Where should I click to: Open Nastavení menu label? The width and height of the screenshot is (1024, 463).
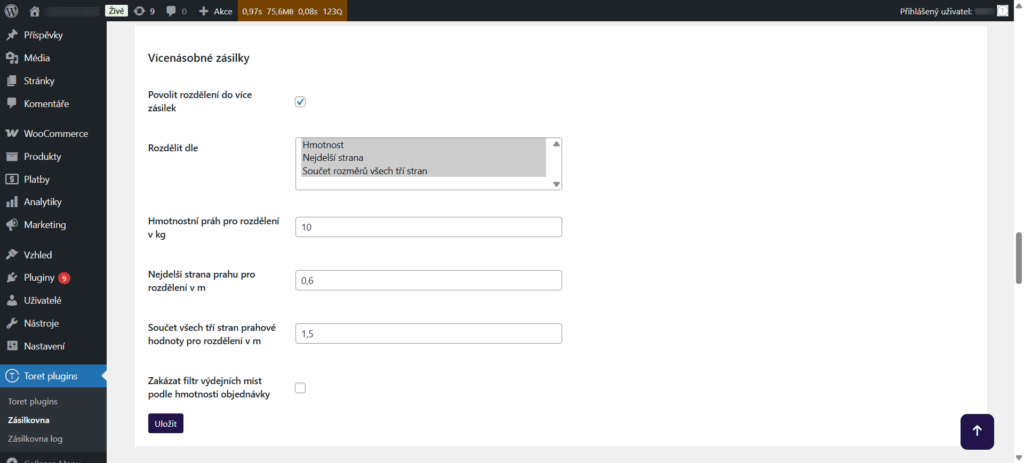tap(44, 347)
